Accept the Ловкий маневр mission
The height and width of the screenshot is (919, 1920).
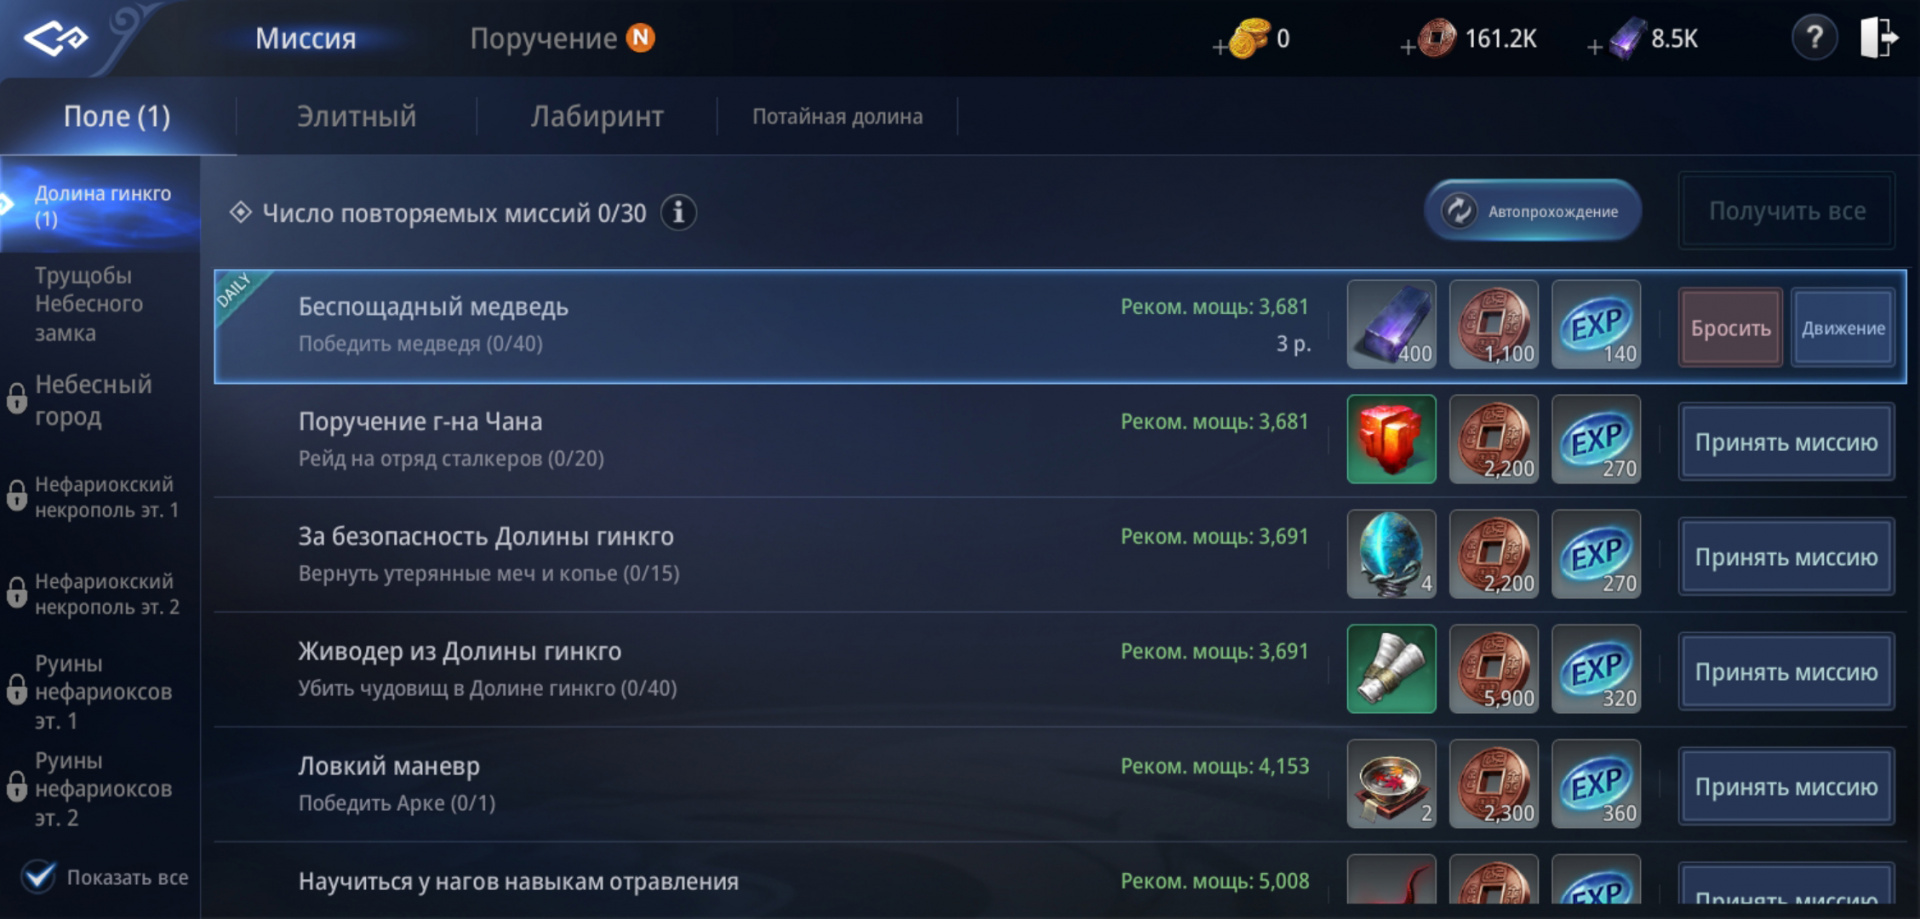pos(1786,787)
